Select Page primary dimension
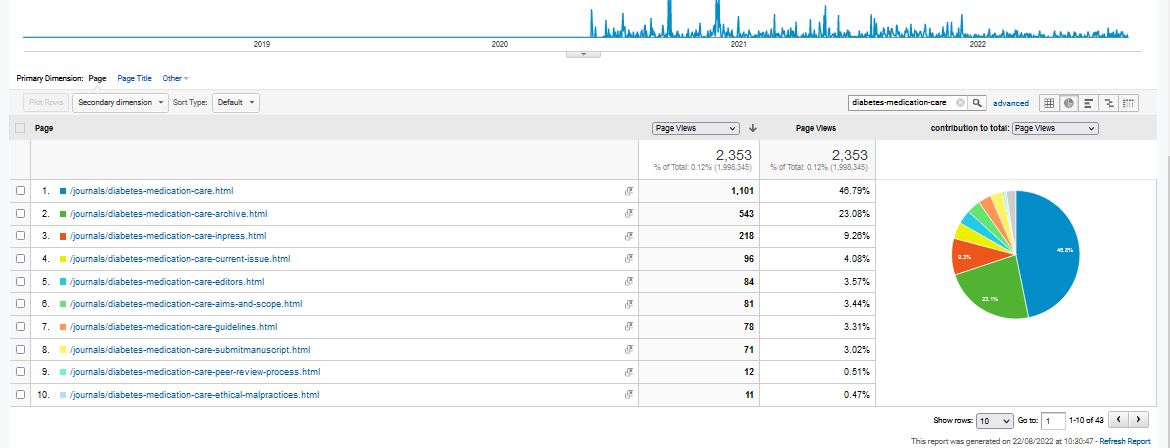Screen dimensions: 1170x448 click(x=98, y=78)
